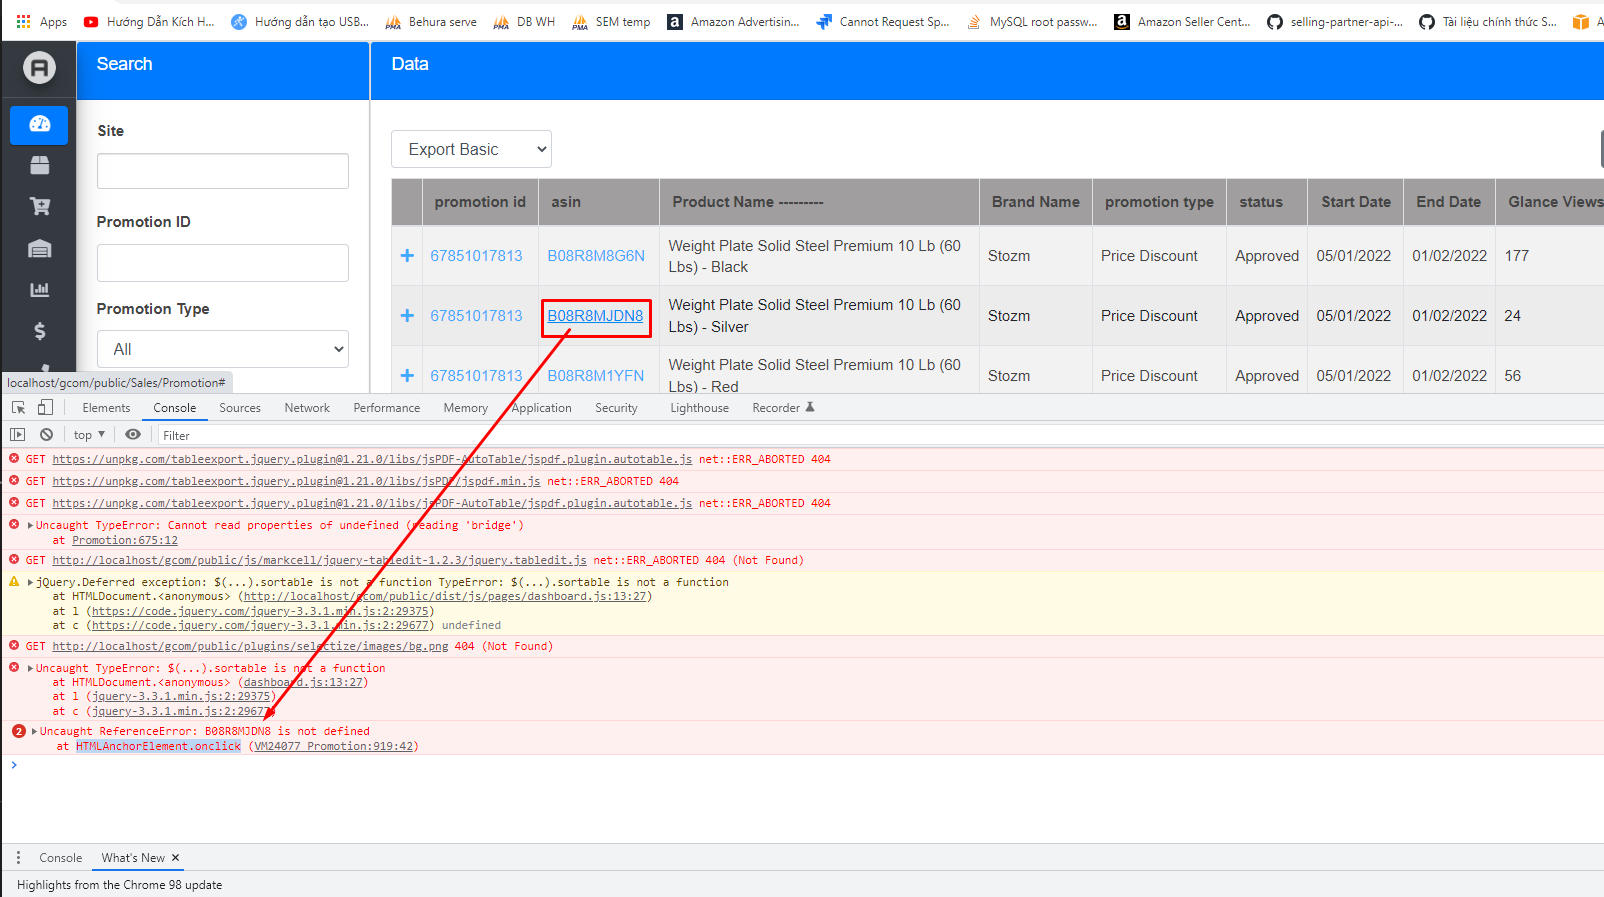Viewport: 1604px width, 897px height.
Task: Open the DB WH bookmark
Action: pos(524,21)
